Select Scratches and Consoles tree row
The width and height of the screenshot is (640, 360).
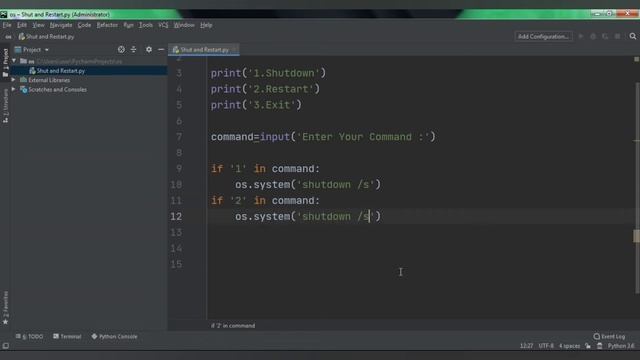point(57,89)
